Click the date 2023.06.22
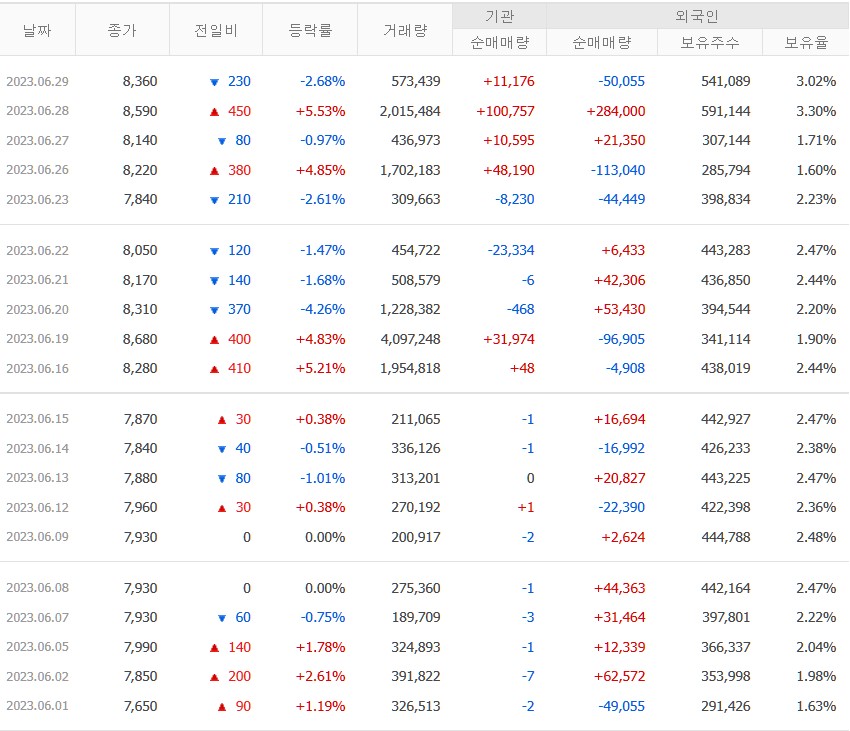Screen dimensions: 850x731 tap(37, 251)
